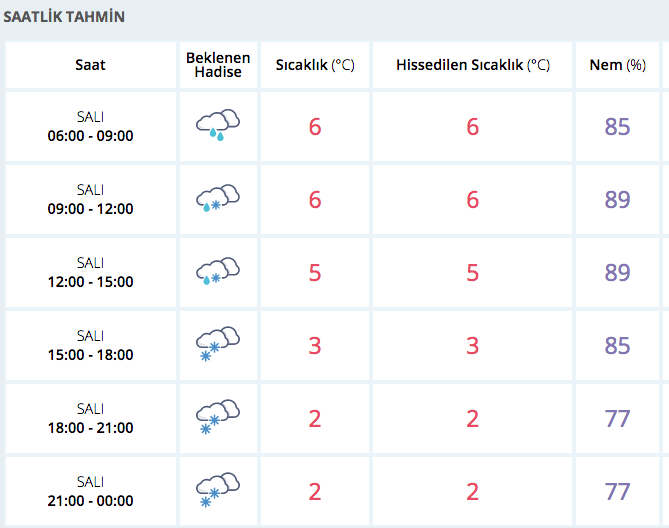Image resolution: width=669 pixels, height=528 pixels.
Task: Click the rain icon for 06:00 - 09:00
Action: point(218,126)
